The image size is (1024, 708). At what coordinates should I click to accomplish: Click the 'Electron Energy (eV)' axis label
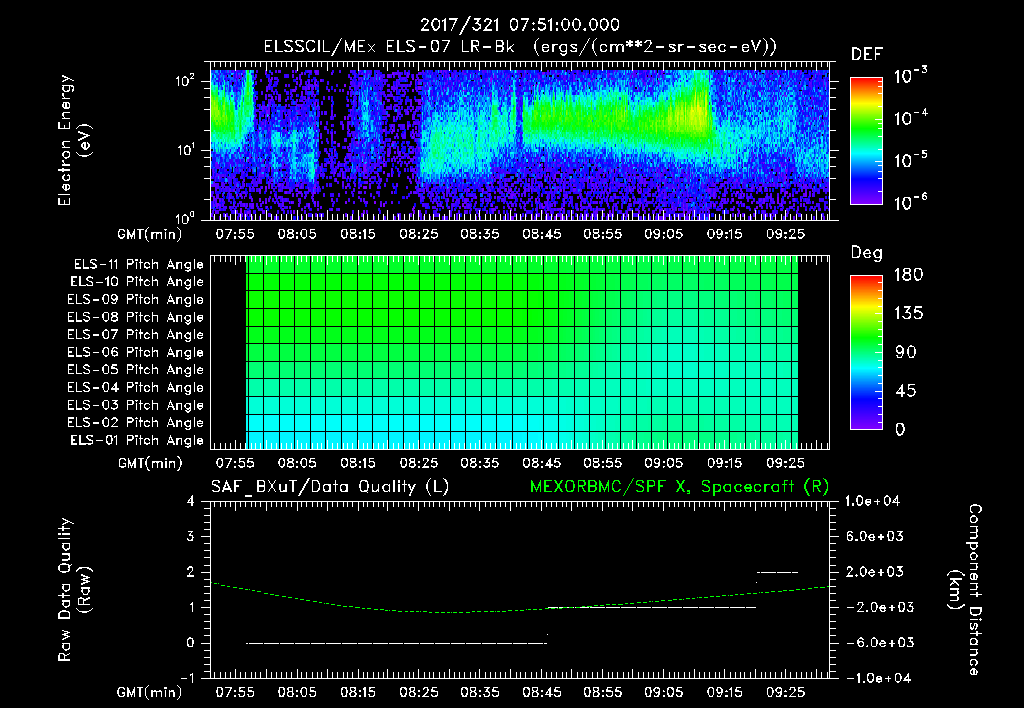[x=73, y=140]
